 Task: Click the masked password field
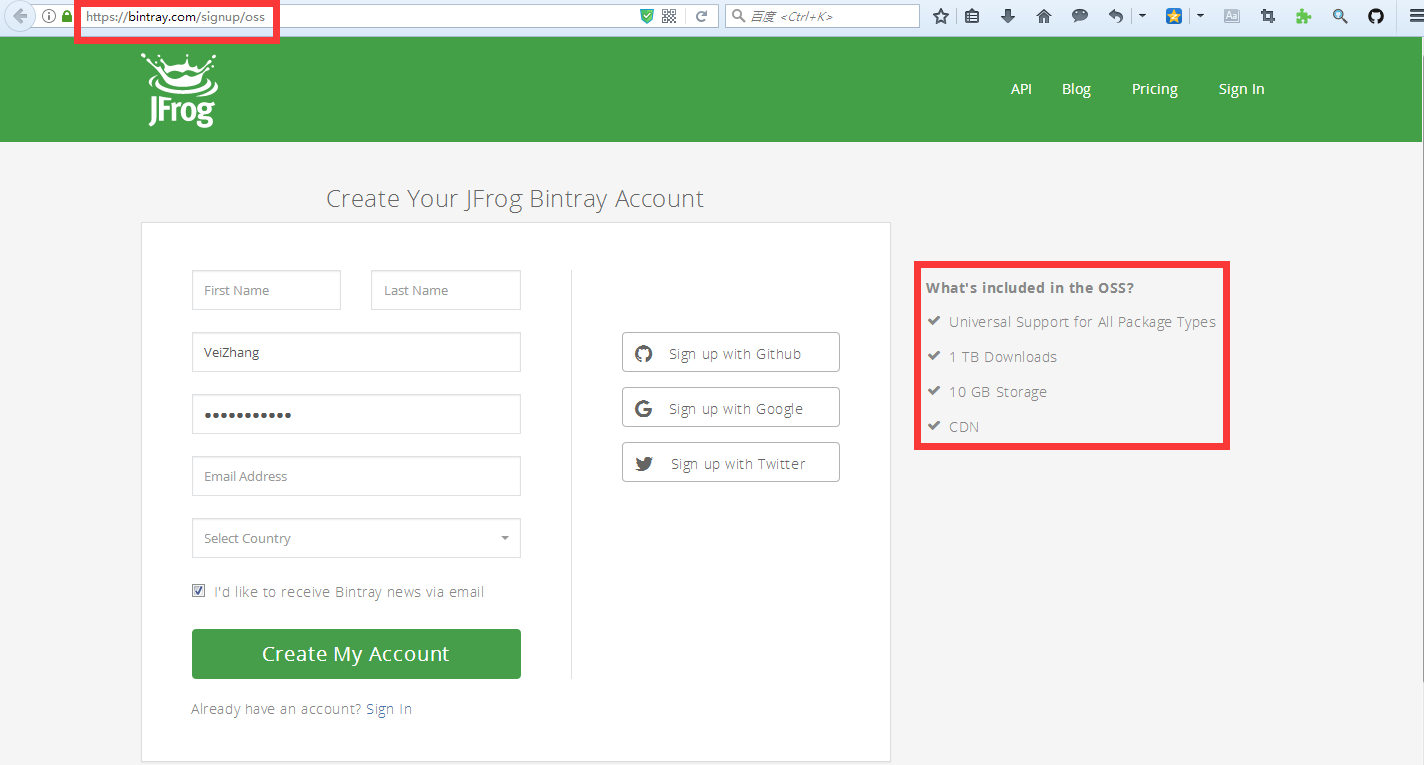(356, 414)
